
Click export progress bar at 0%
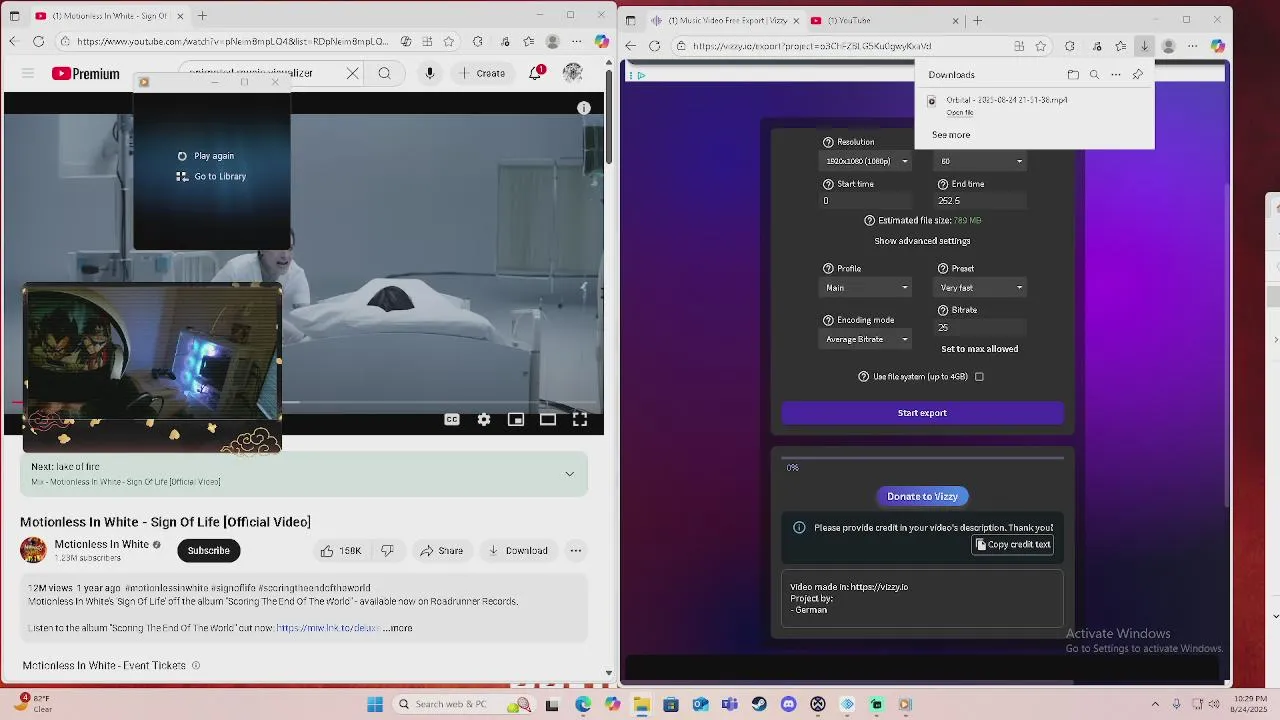(x=922, y=458)
